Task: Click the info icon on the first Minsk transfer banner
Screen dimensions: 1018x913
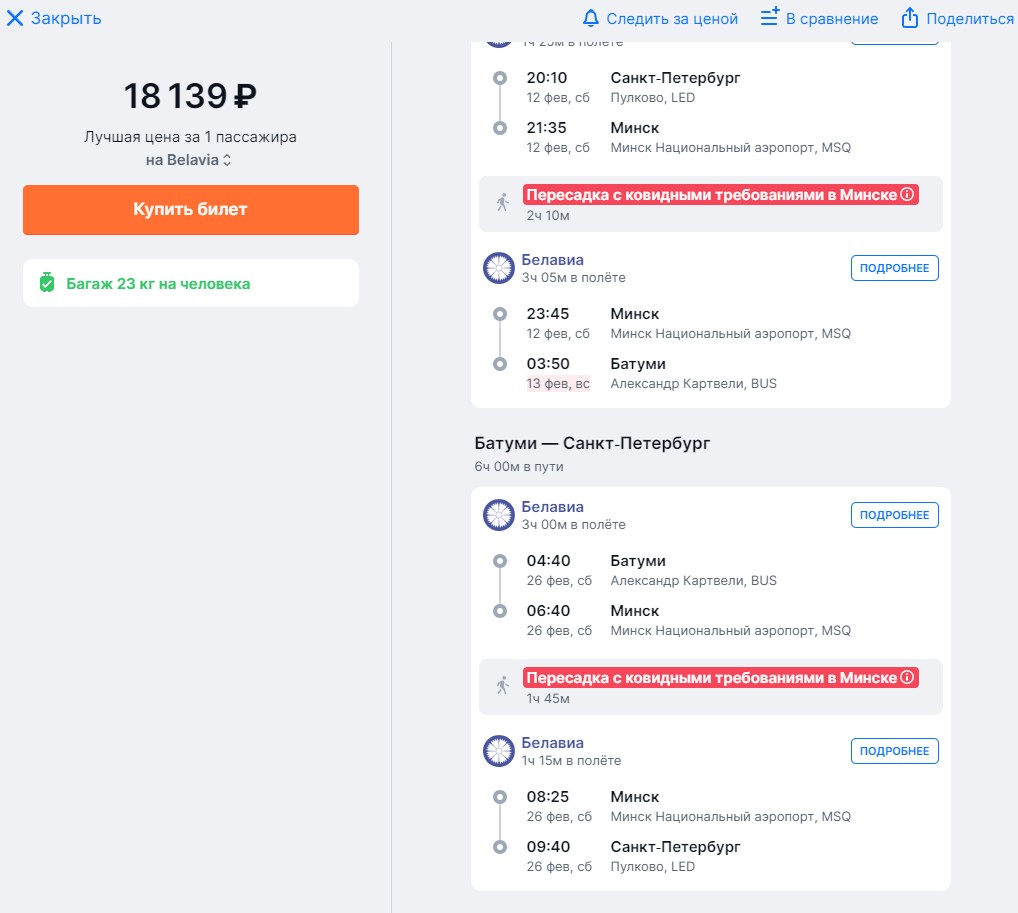Action: click(x=907, y=194)
